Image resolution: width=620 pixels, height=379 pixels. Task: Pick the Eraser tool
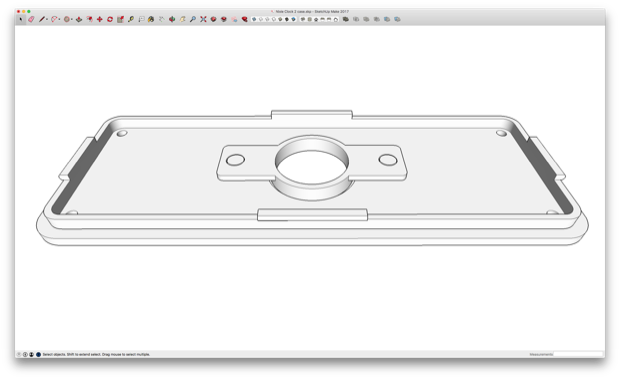click(x=31, y=19)
